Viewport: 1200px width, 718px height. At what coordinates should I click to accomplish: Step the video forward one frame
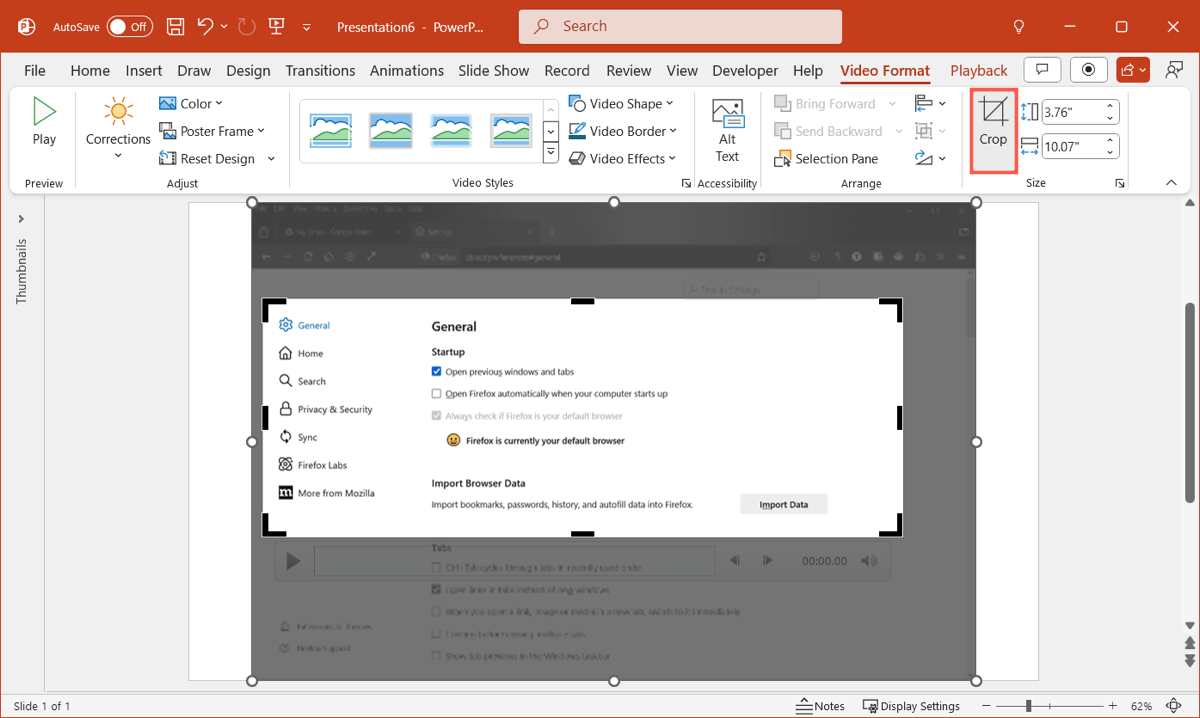coord(767,561)
